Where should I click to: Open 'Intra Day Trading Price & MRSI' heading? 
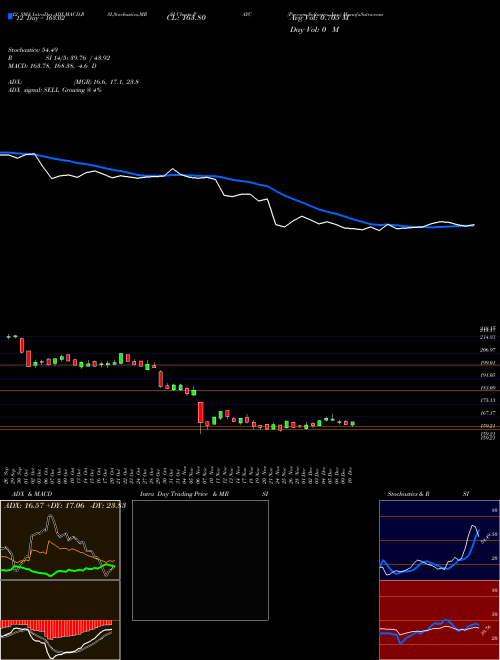click(205, 494)
